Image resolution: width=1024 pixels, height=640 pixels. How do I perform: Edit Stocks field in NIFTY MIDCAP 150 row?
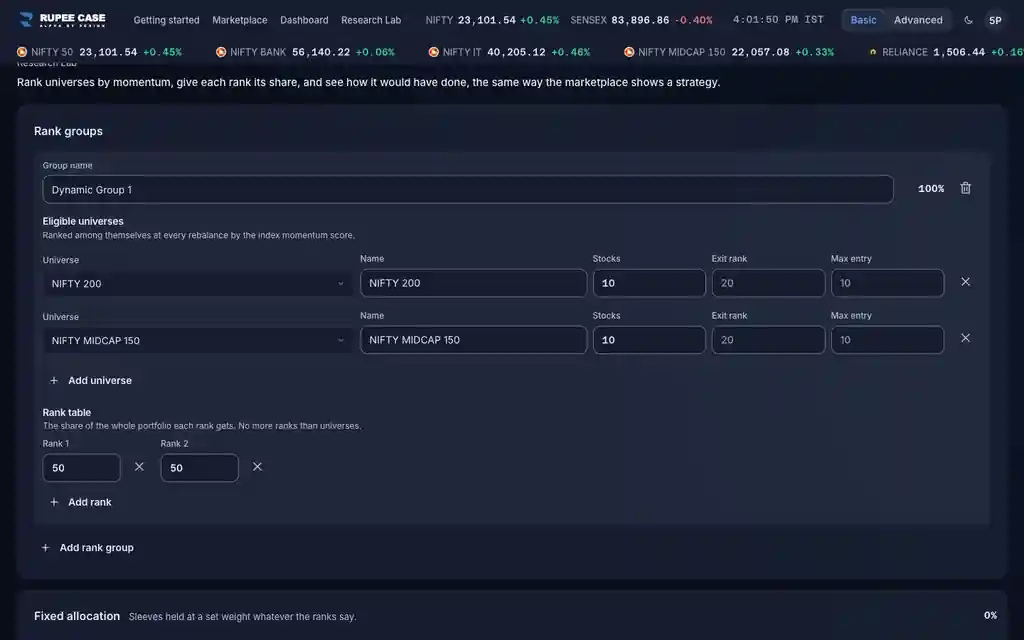point(649,340)
